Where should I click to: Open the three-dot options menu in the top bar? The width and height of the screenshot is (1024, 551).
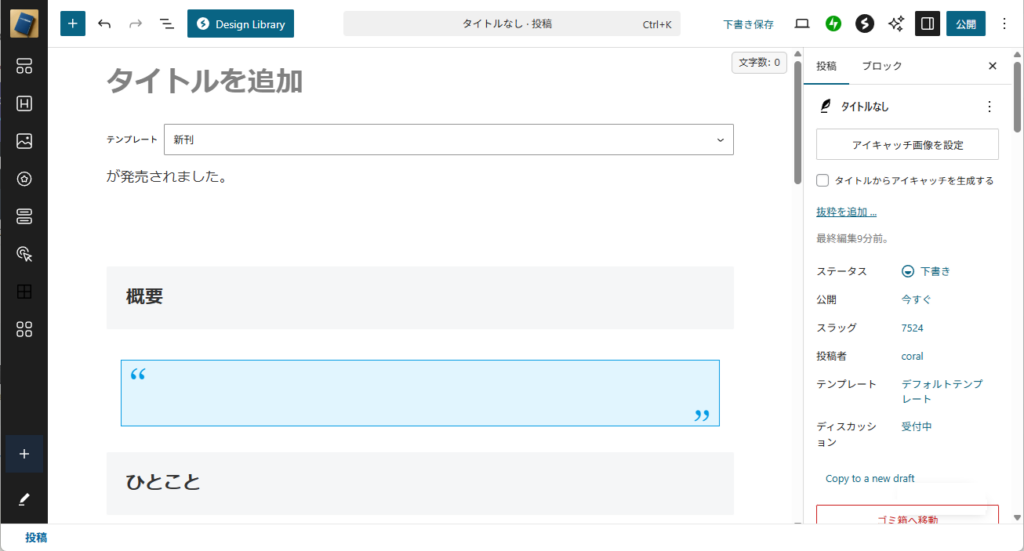(x=1004, y=24)
